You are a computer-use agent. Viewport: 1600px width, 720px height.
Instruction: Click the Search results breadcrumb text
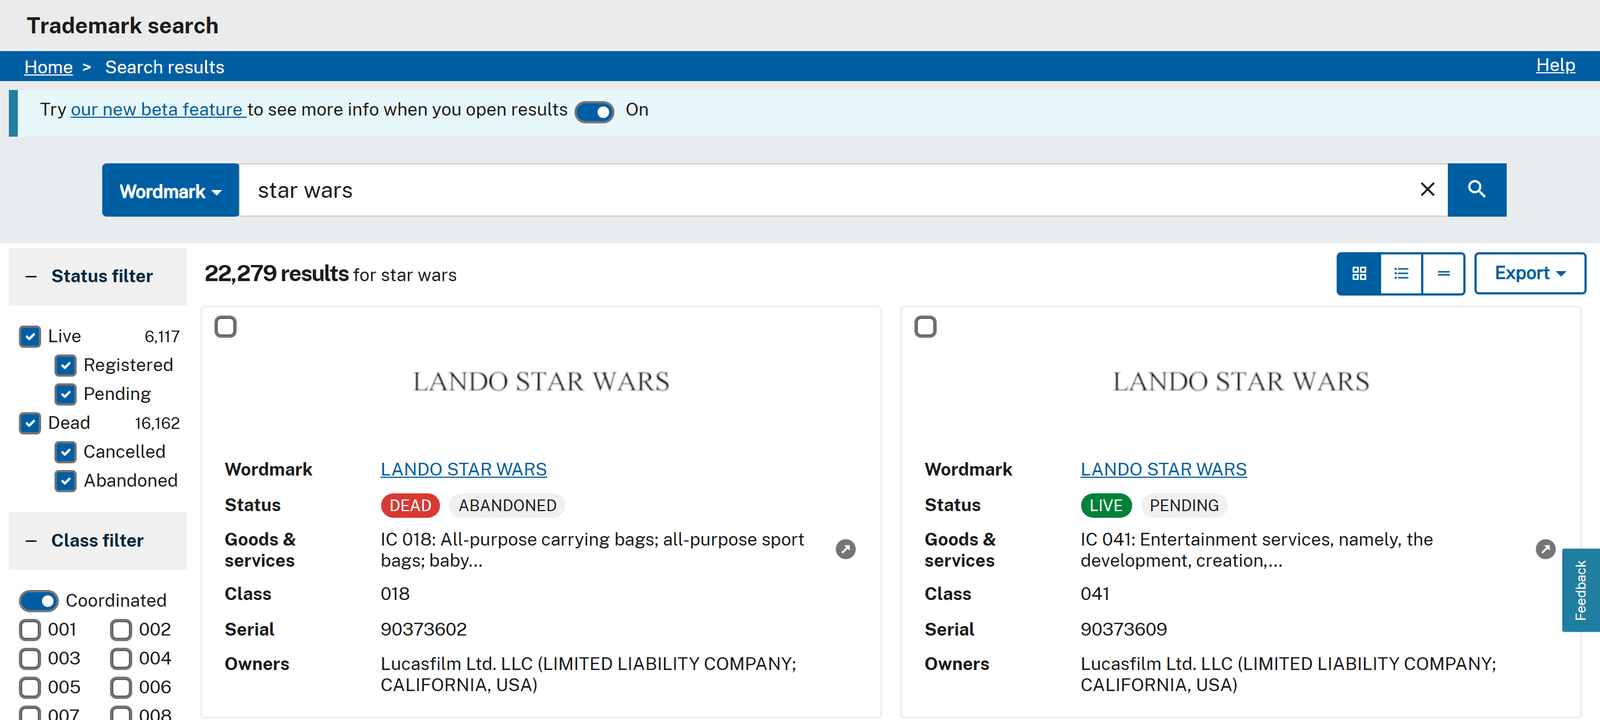pyautogui.click(x=165, y=67)
